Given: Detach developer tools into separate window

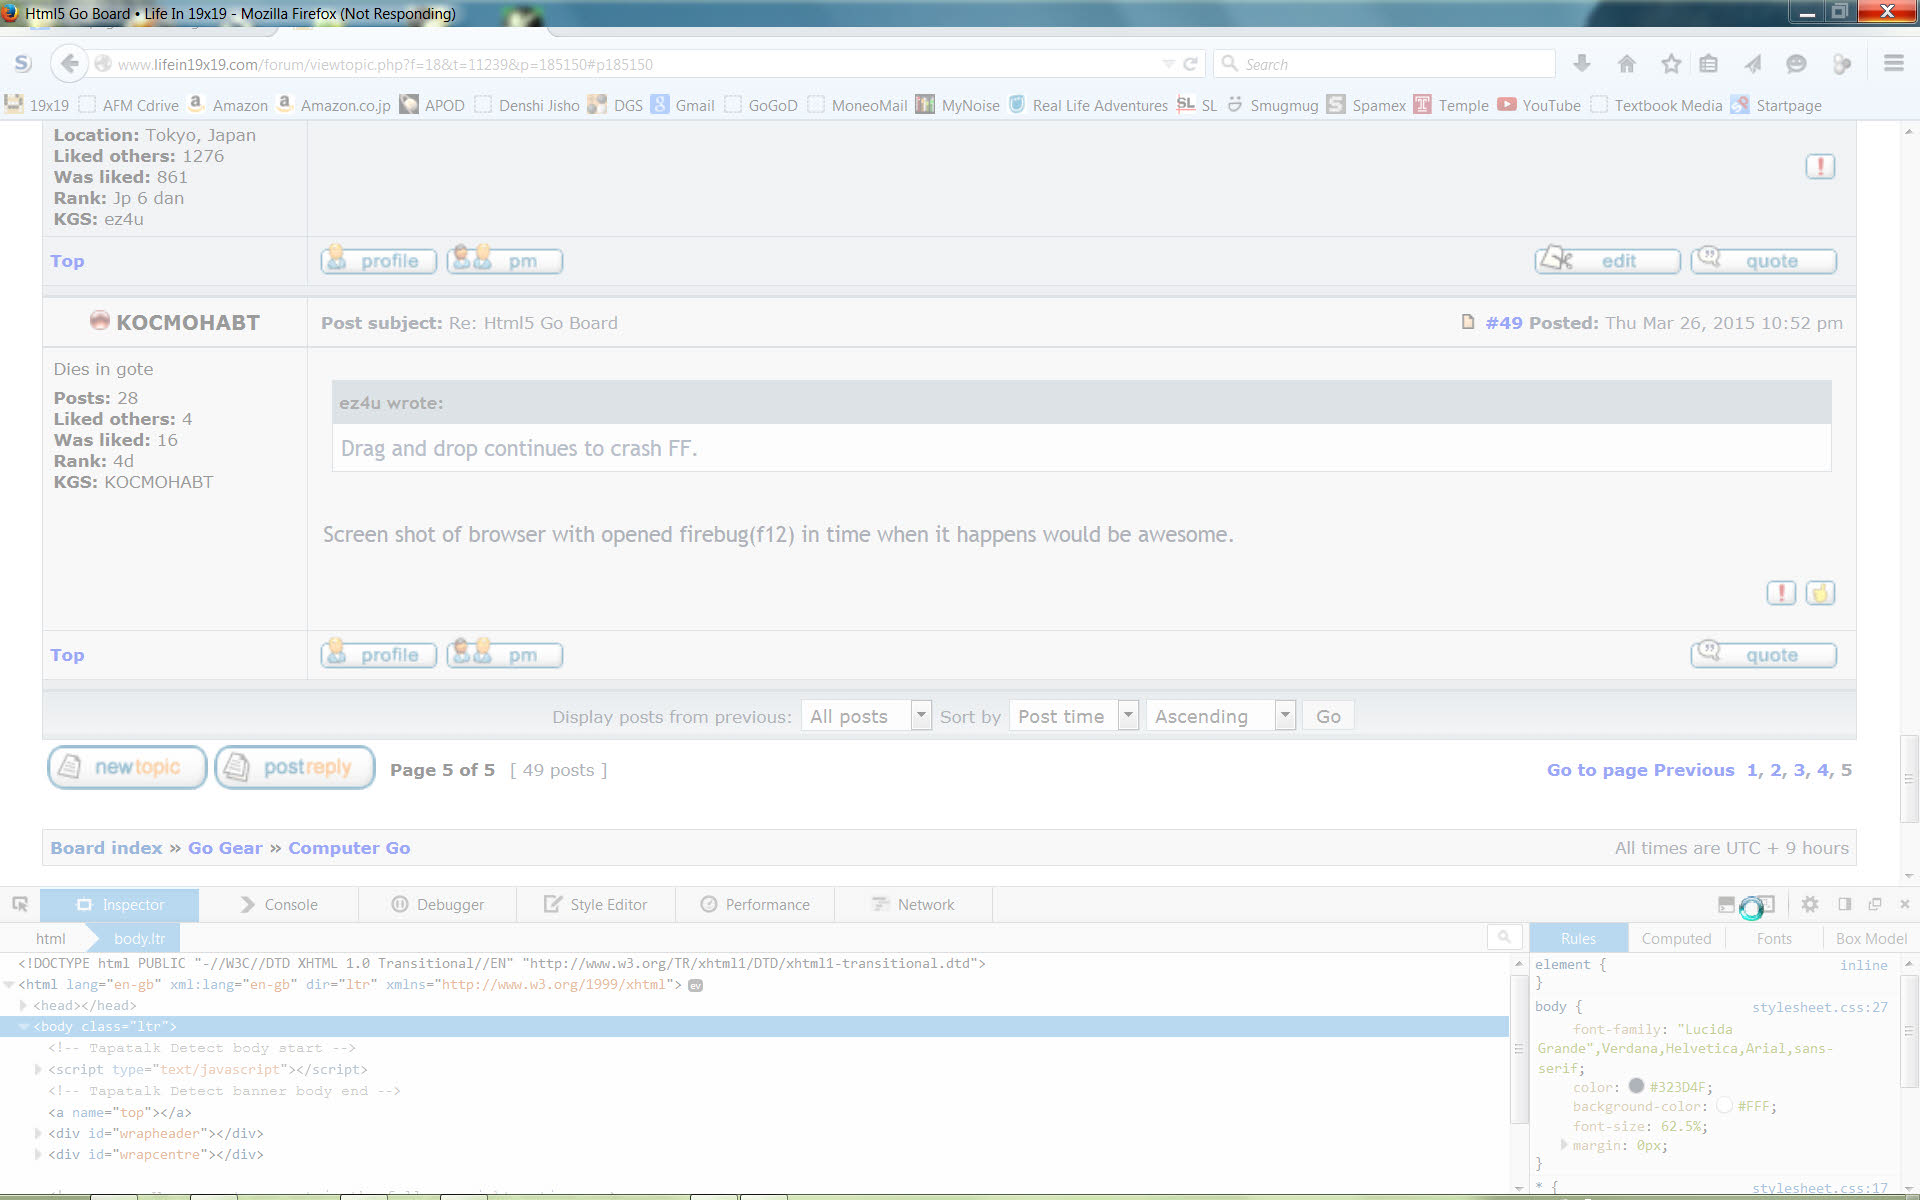Looking at the screenshot, I should (1875, 904).
